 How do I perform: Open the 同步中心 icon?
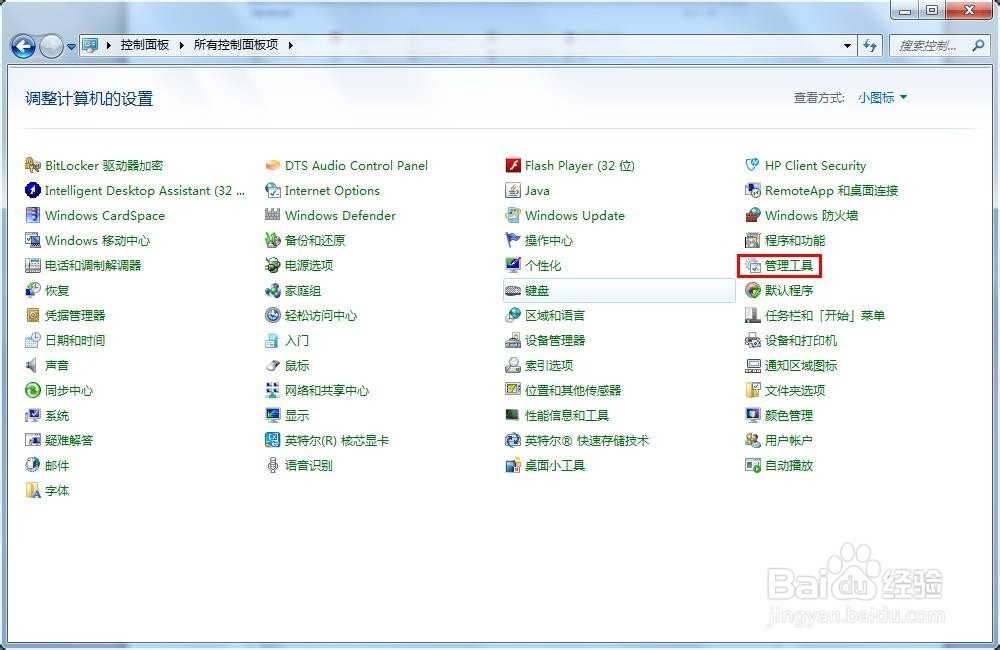(33, 390)
